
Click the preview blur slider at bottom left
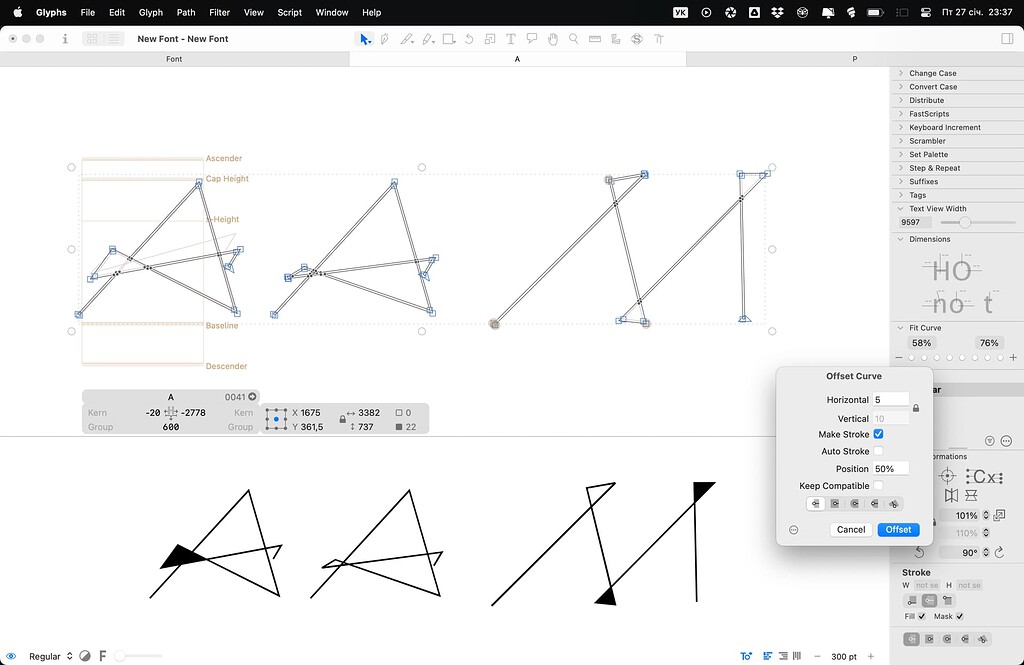click(138, 656)
